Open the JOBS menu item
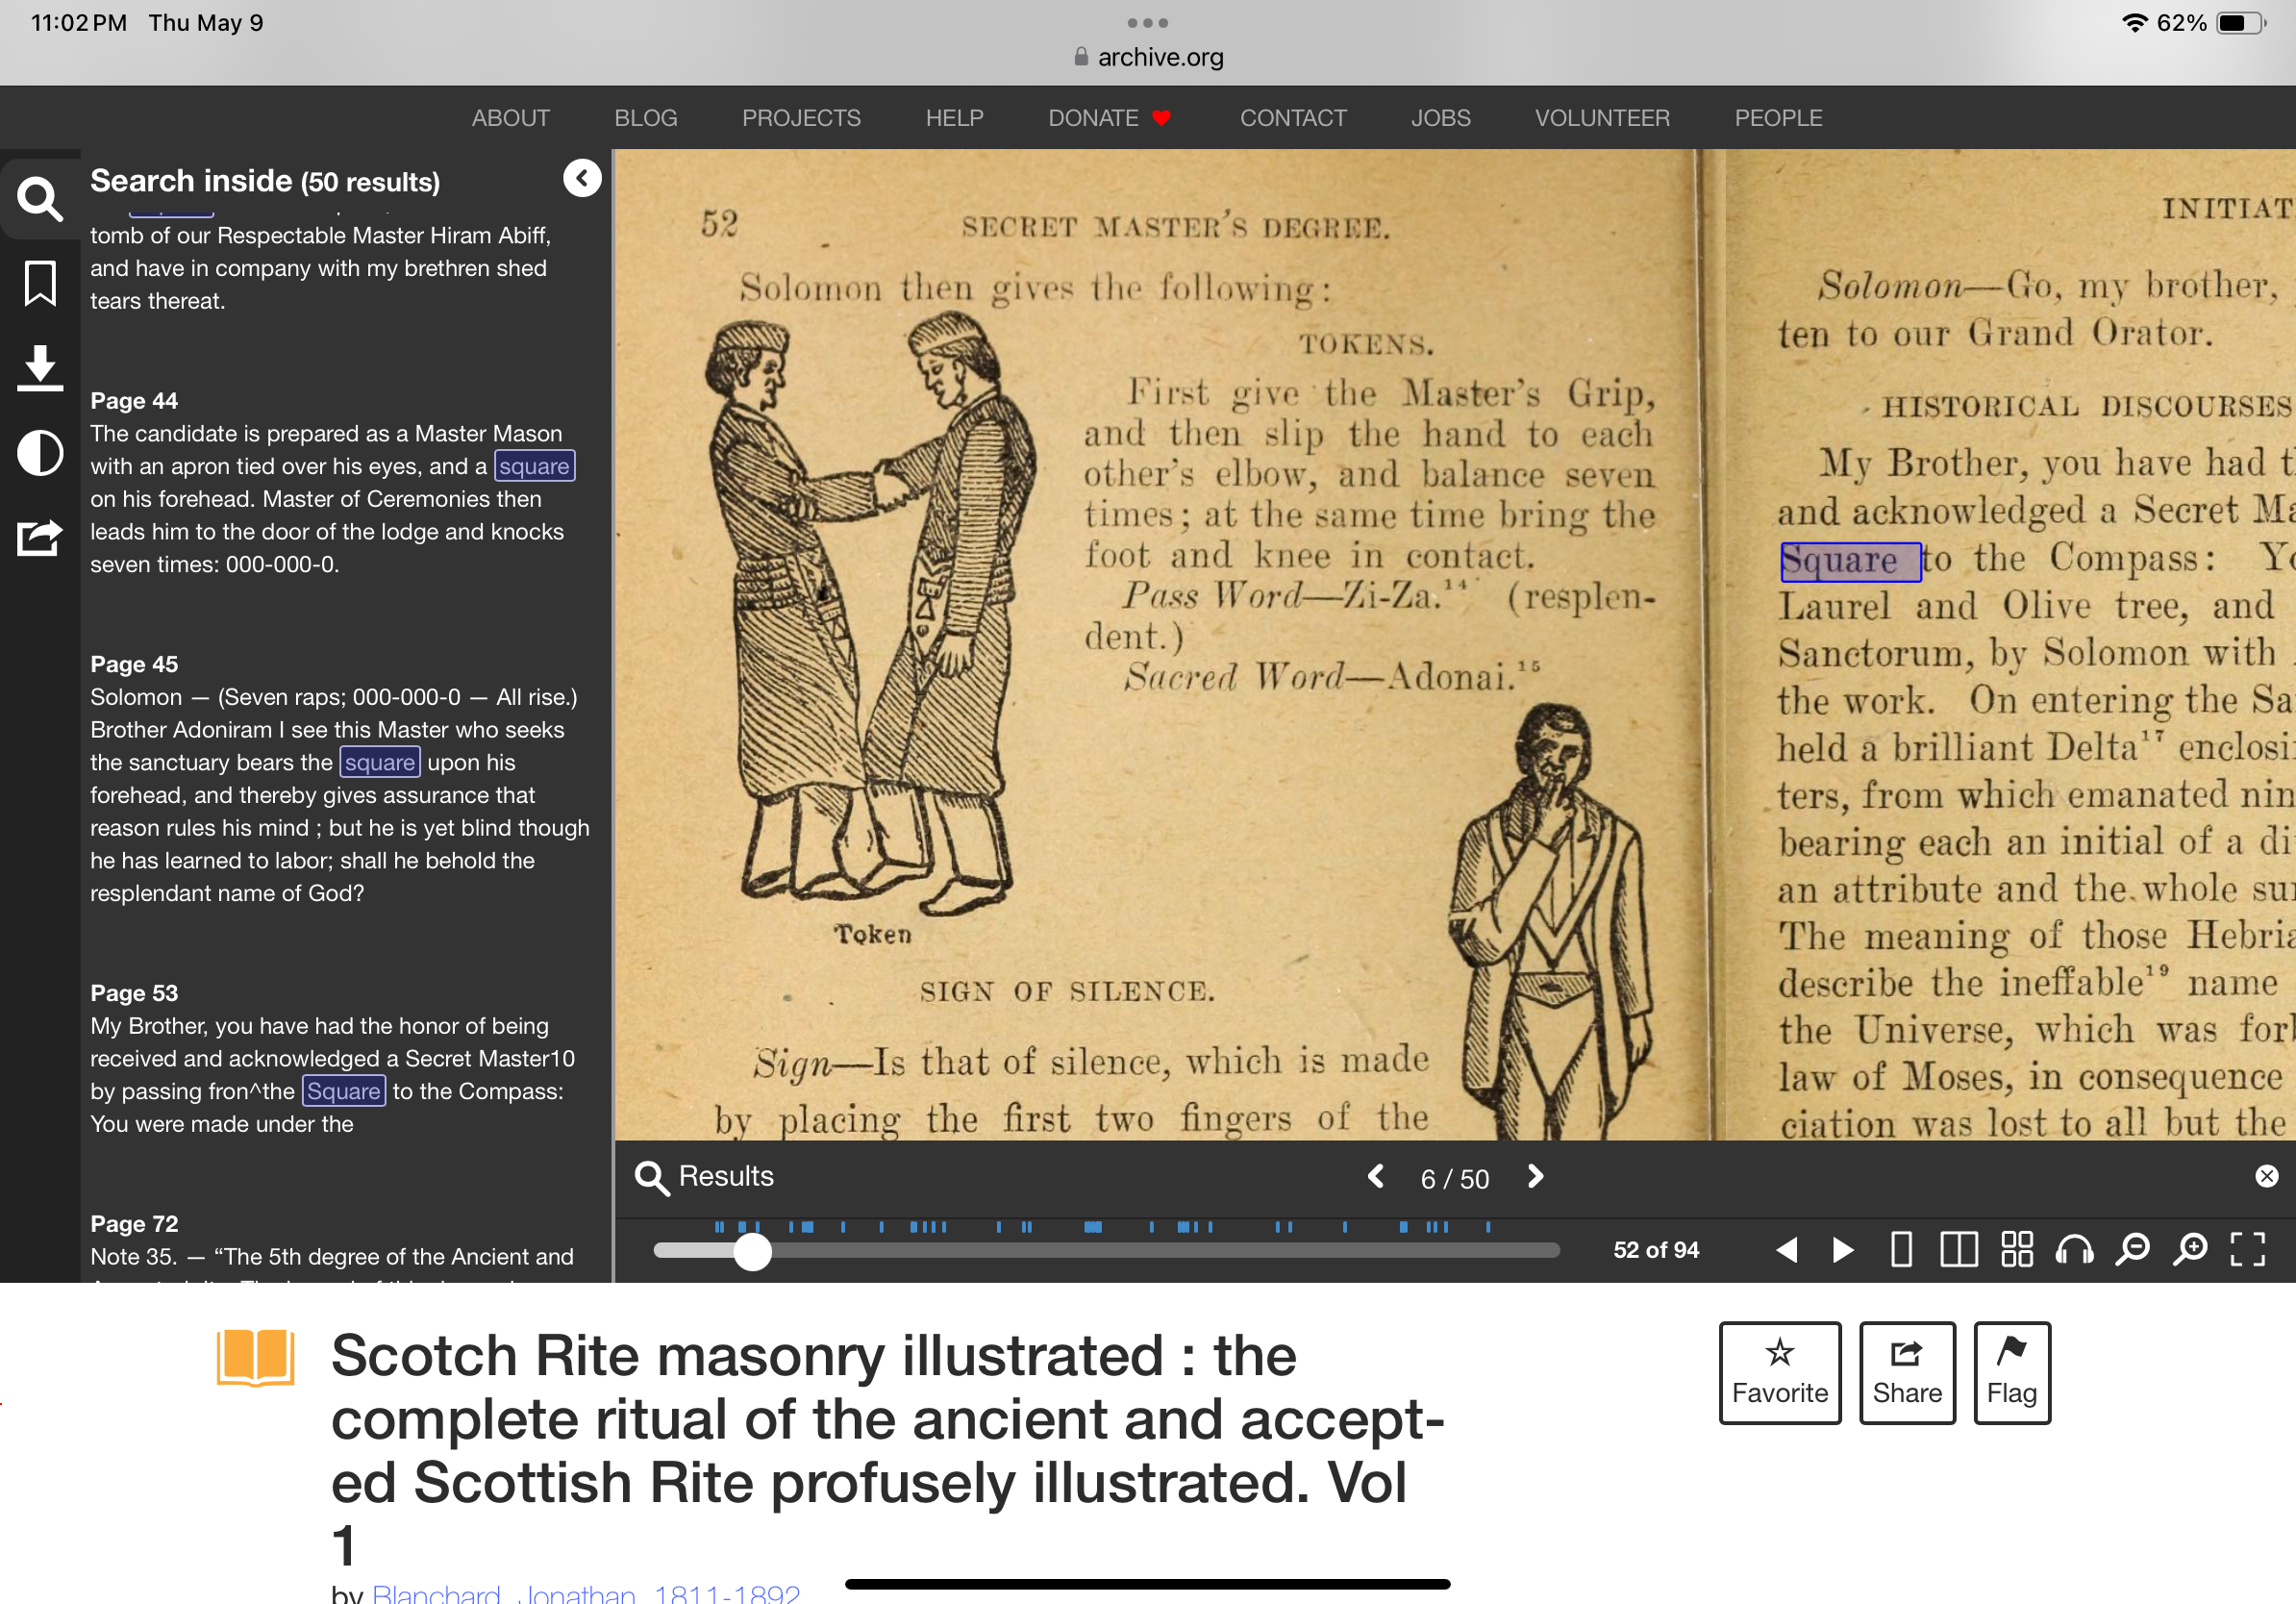 coord(1441,118)
